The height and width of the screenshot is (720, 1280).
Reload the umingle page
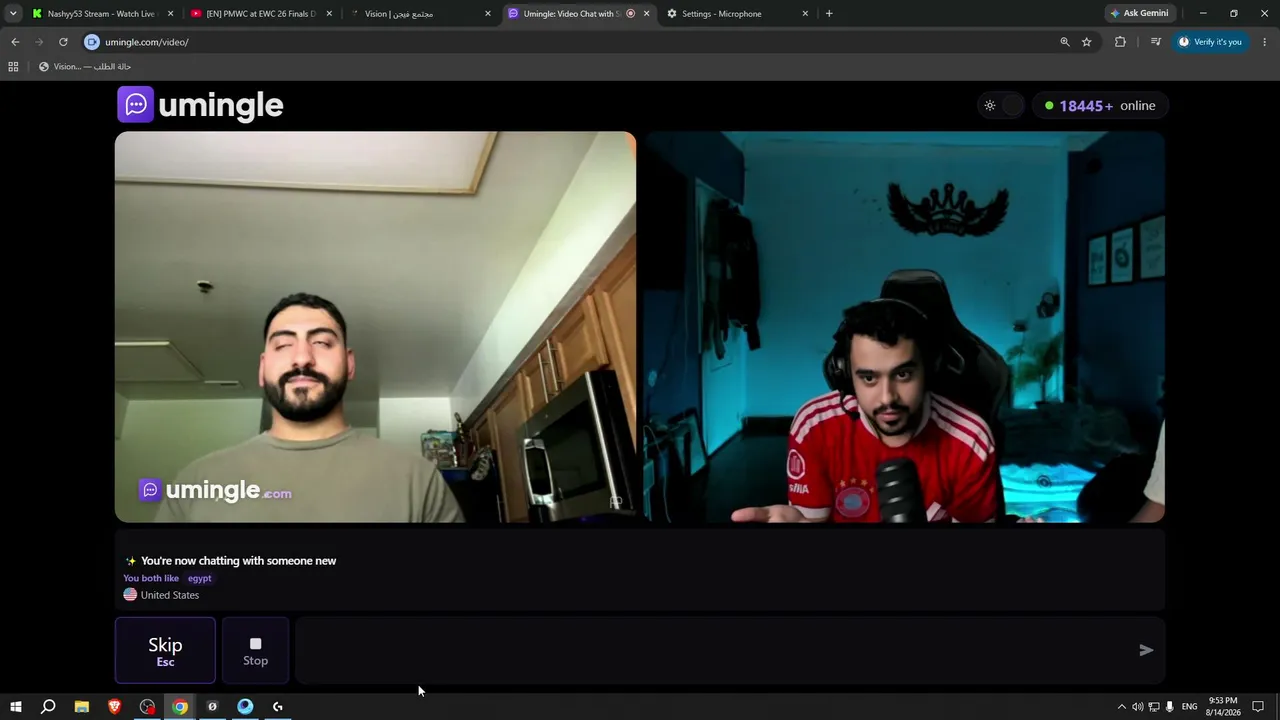(x=63, y=42)
